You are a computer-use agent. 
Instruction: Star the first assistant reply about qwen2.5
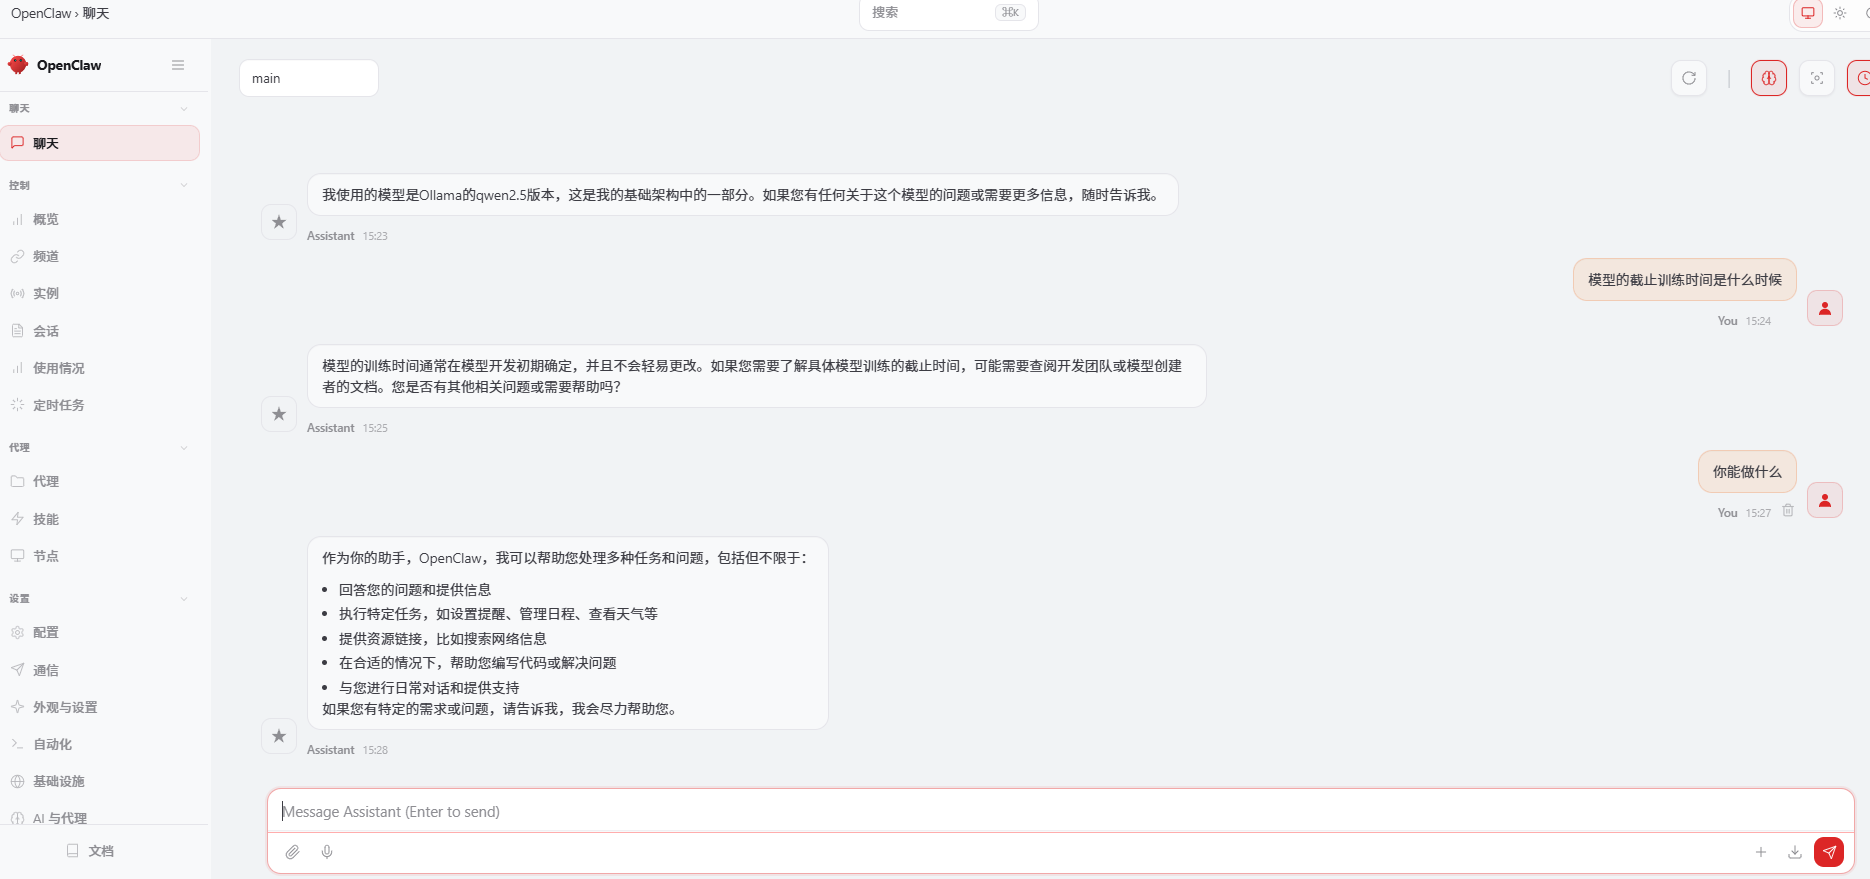coord(279,222)
